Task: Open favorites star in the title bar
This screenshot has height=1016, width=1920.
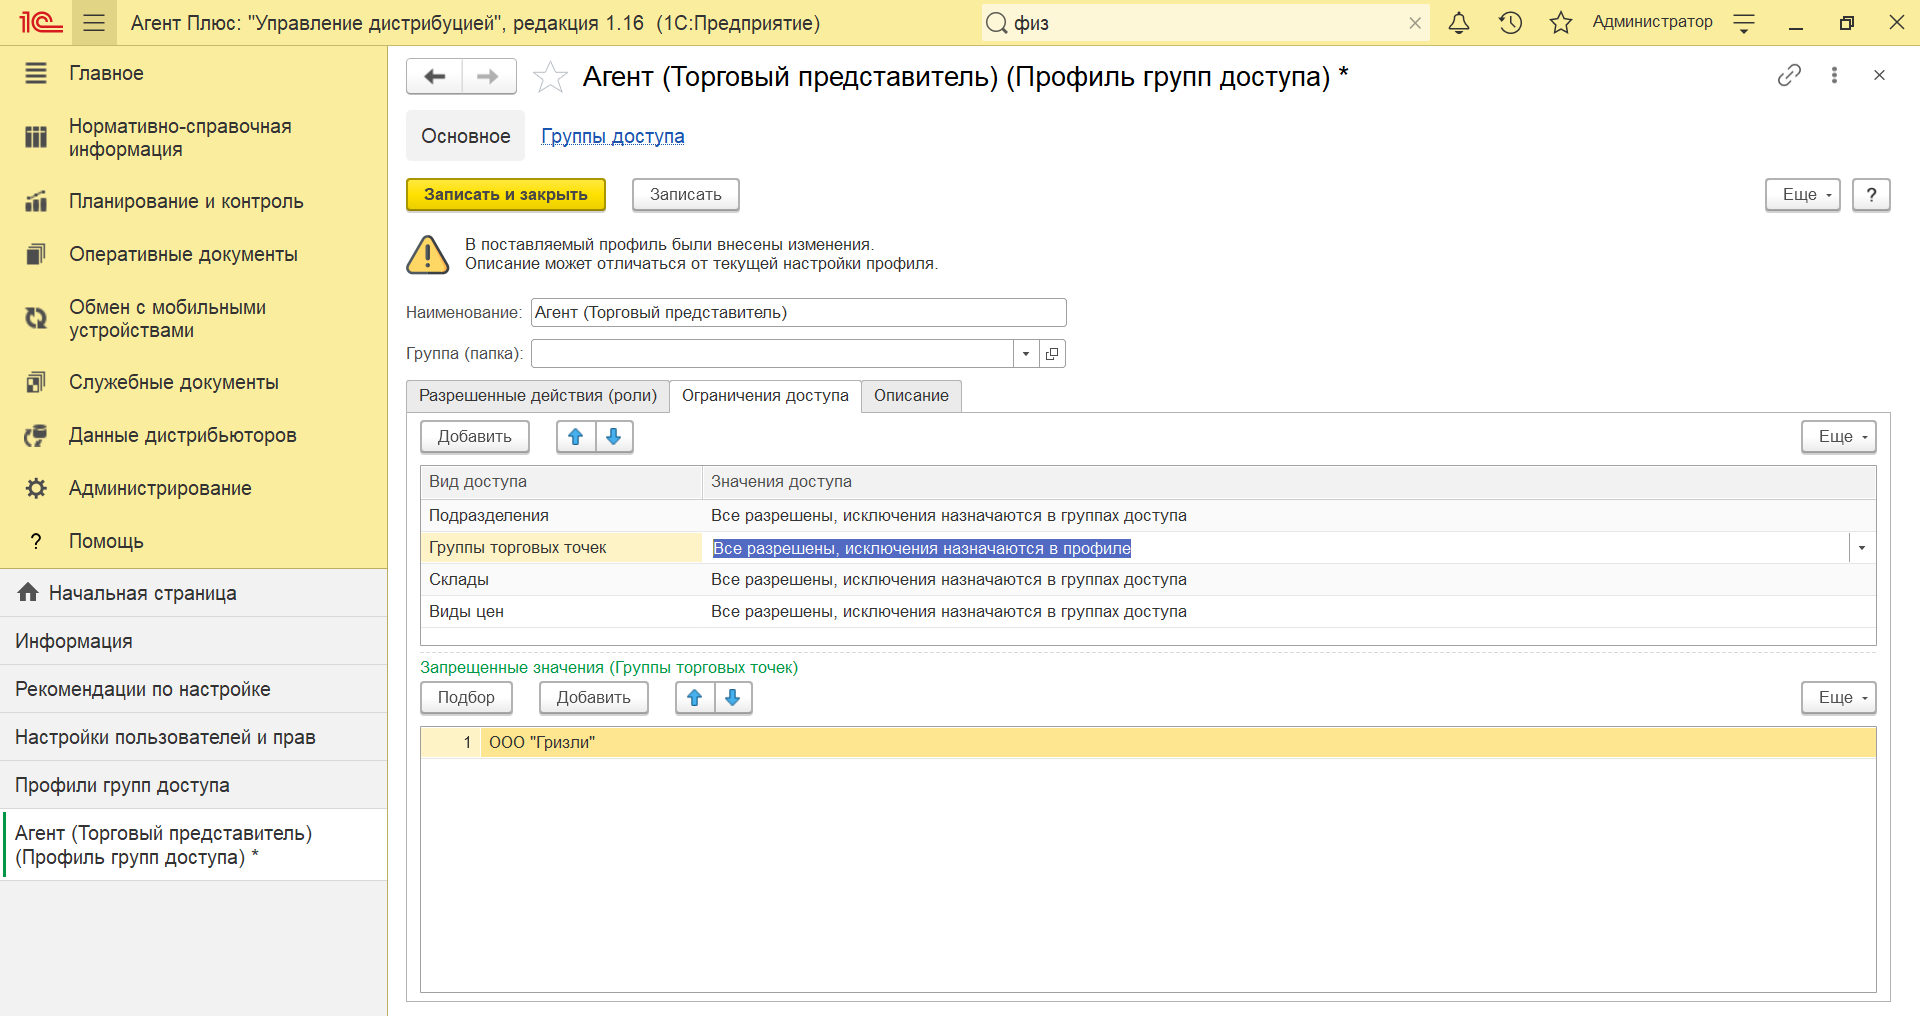Action: tap(1561, 23)
